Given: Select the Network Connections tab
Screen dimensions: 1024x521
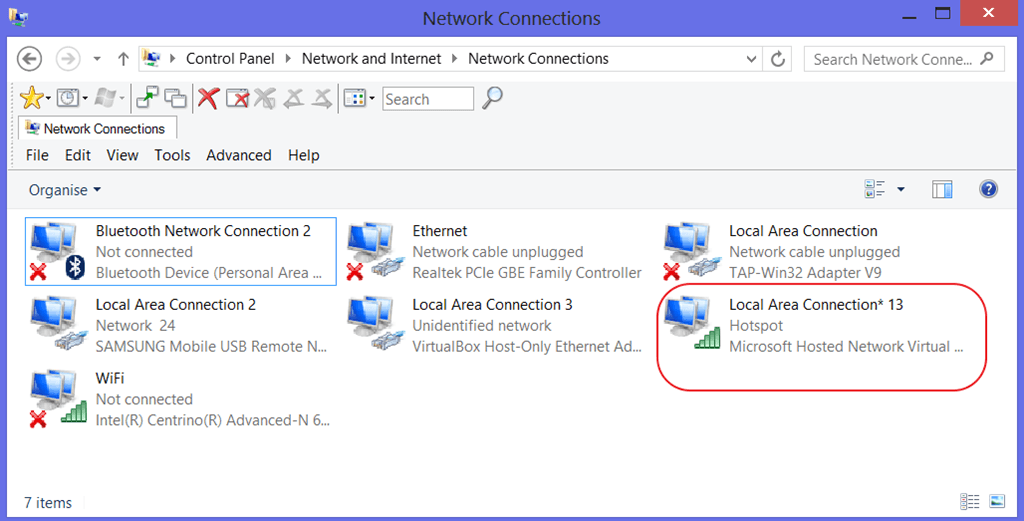Looking at the screenshot, I should (x=97, y=128).
